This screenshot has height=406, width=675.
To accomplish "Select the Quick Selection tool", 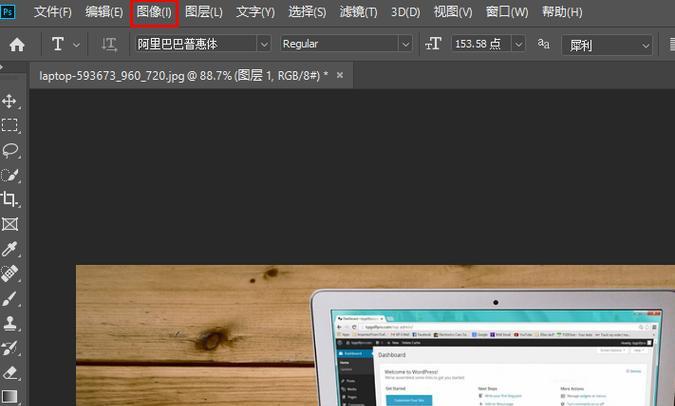I will pos(9,175).
